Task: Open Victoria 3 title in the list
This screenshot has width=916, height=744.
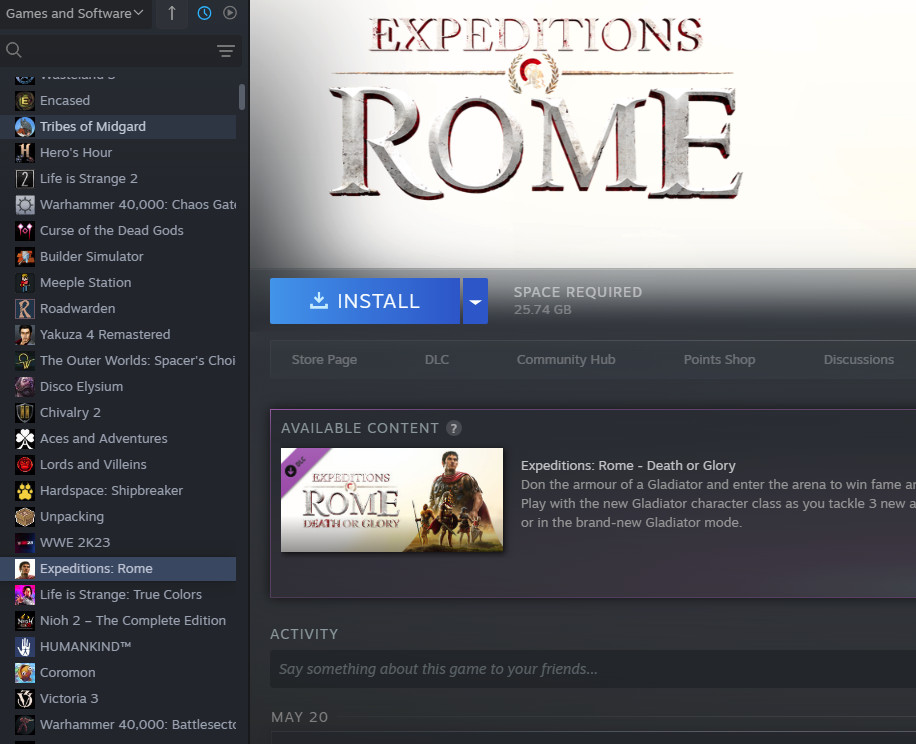Action: (x=69, y=698)
